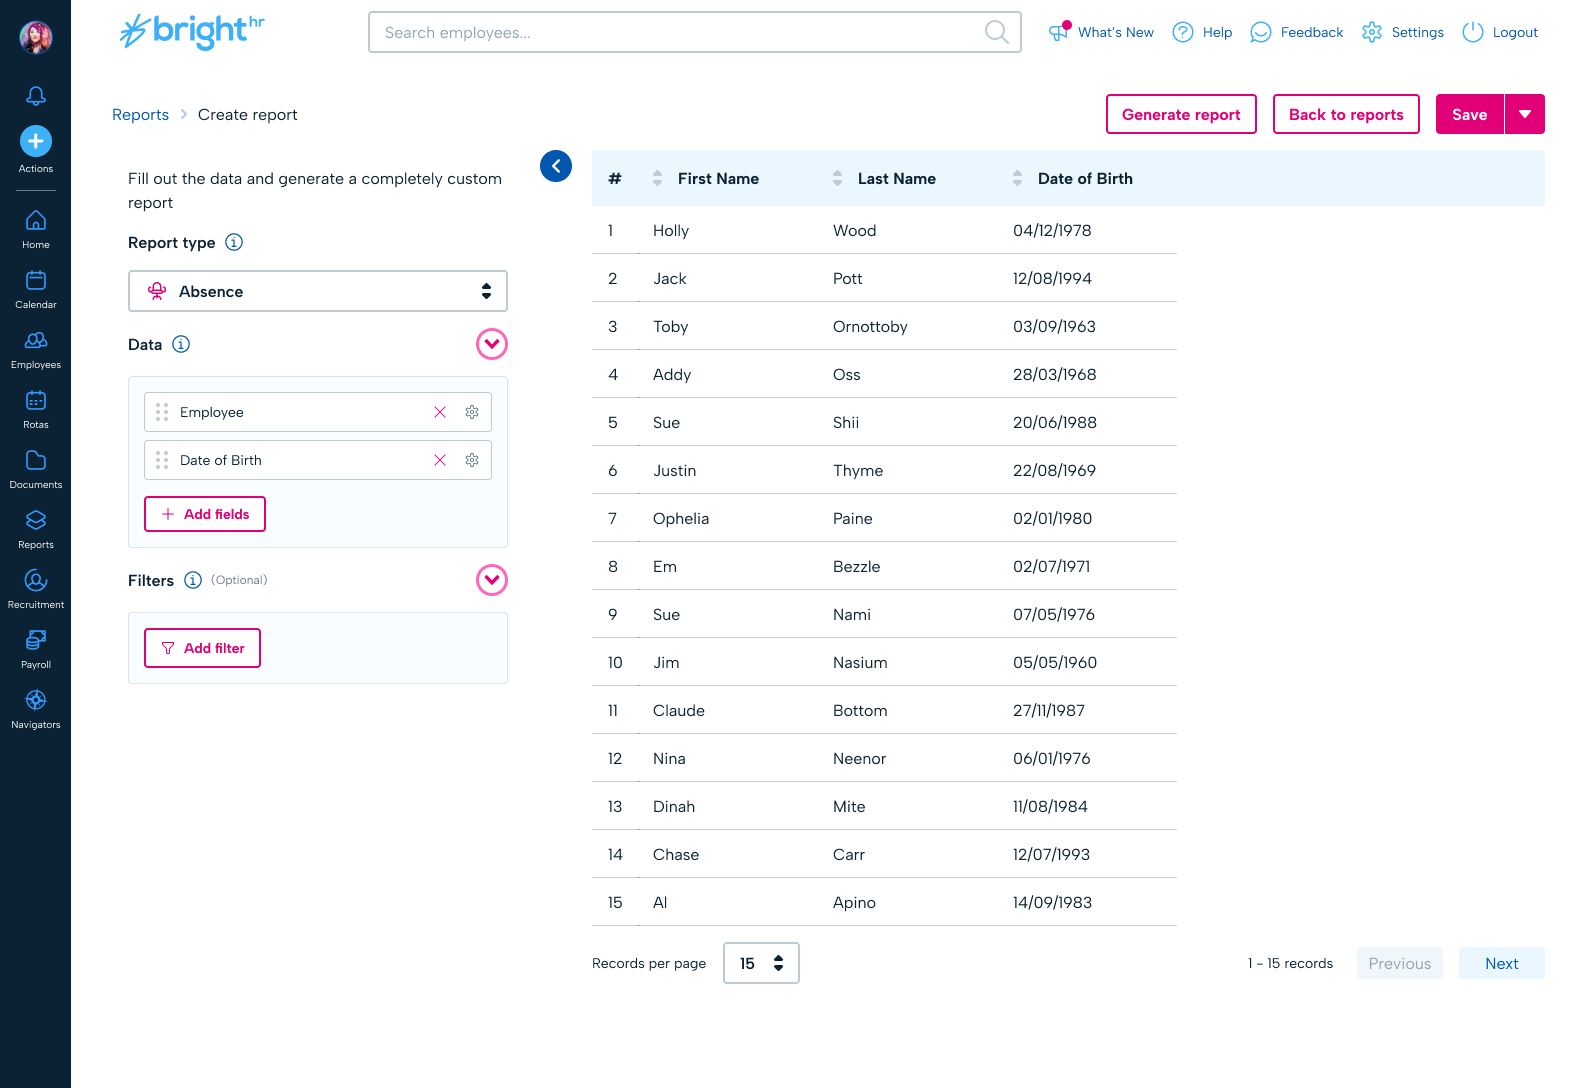Image resolution: width=1587 pixels, height=1088 pixels.
Task: Click last name Thyme
Action: point(858,470)
